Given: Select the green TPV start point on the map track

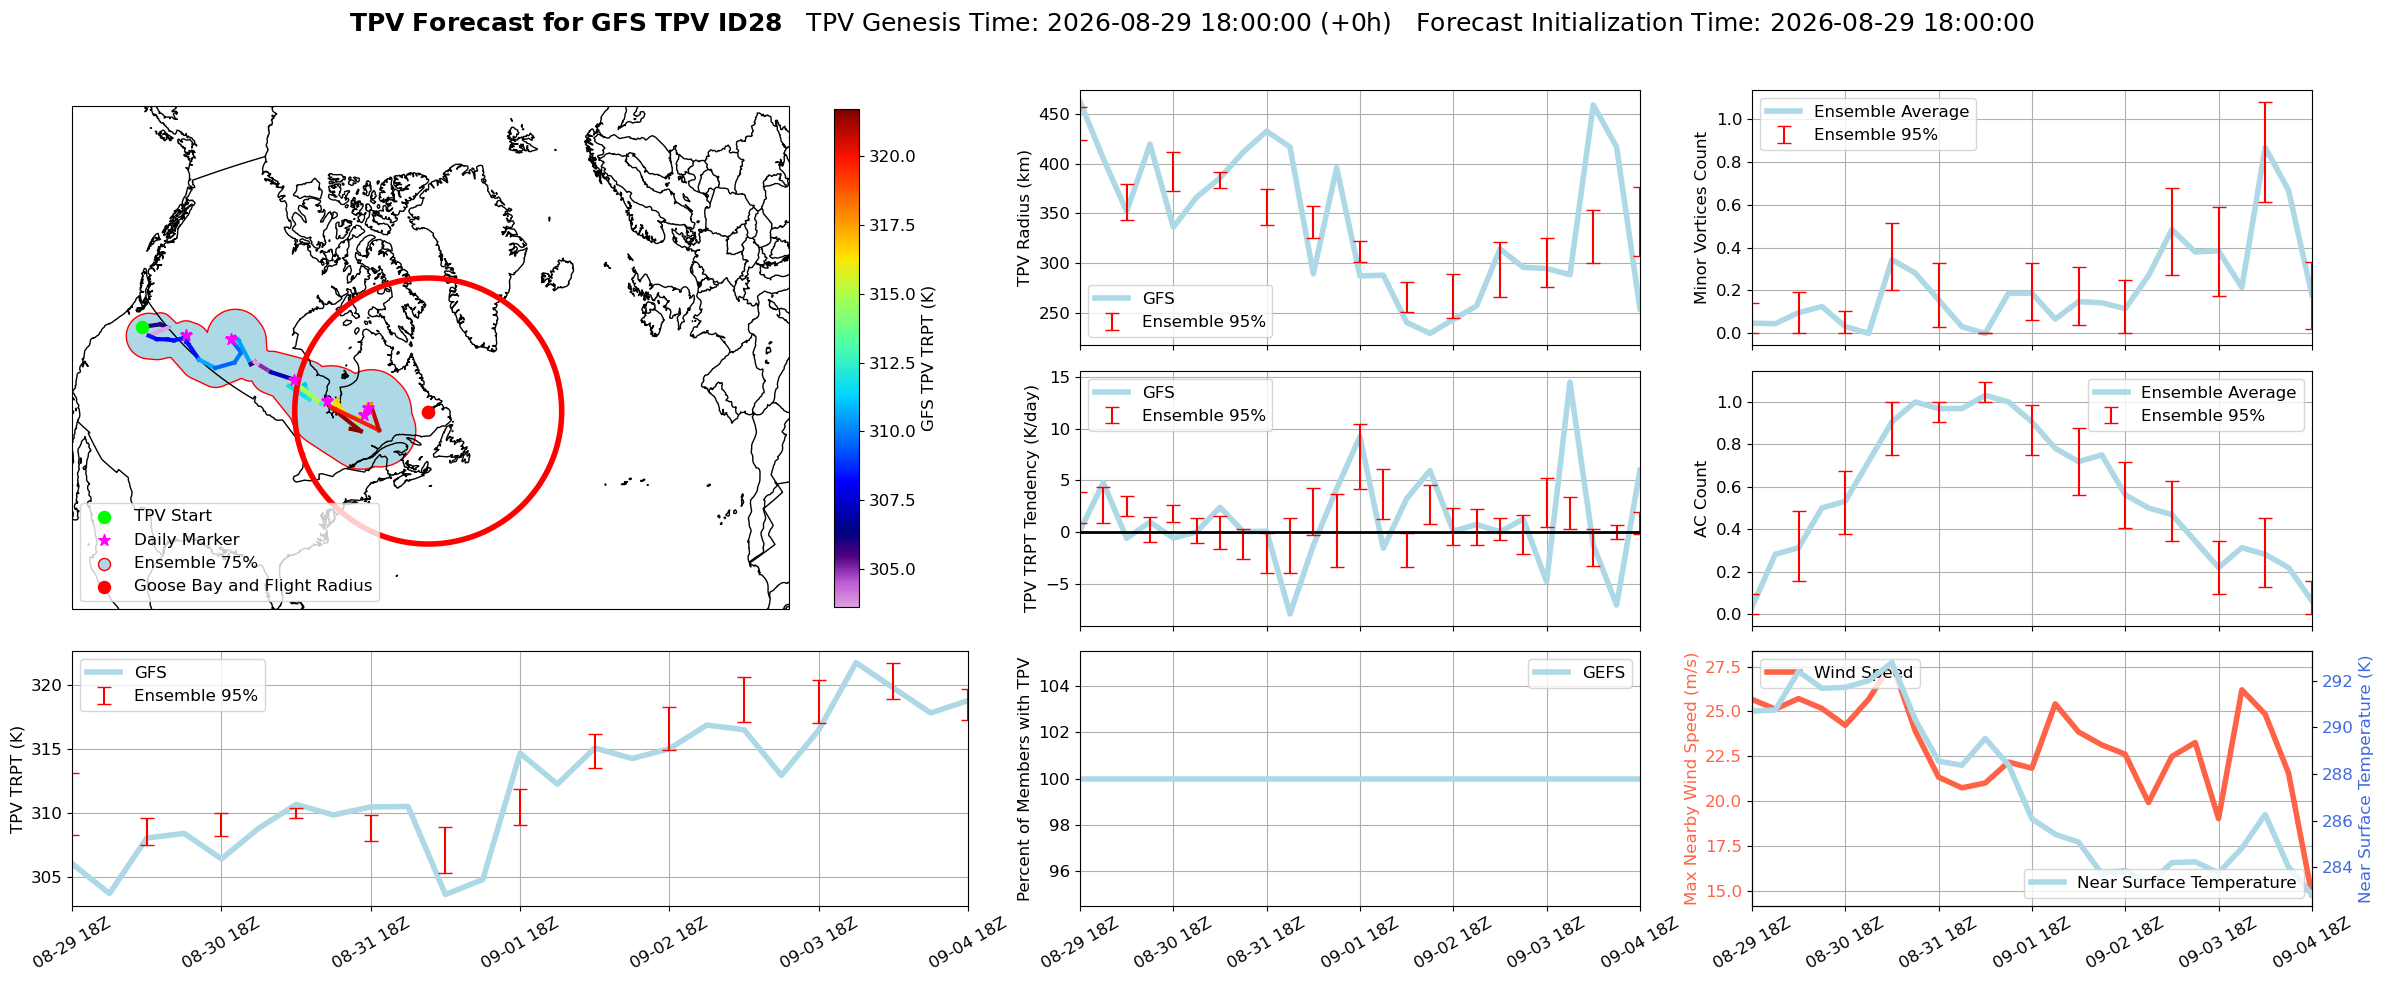Looking at the screenshot, I should [x=142, y=327].
